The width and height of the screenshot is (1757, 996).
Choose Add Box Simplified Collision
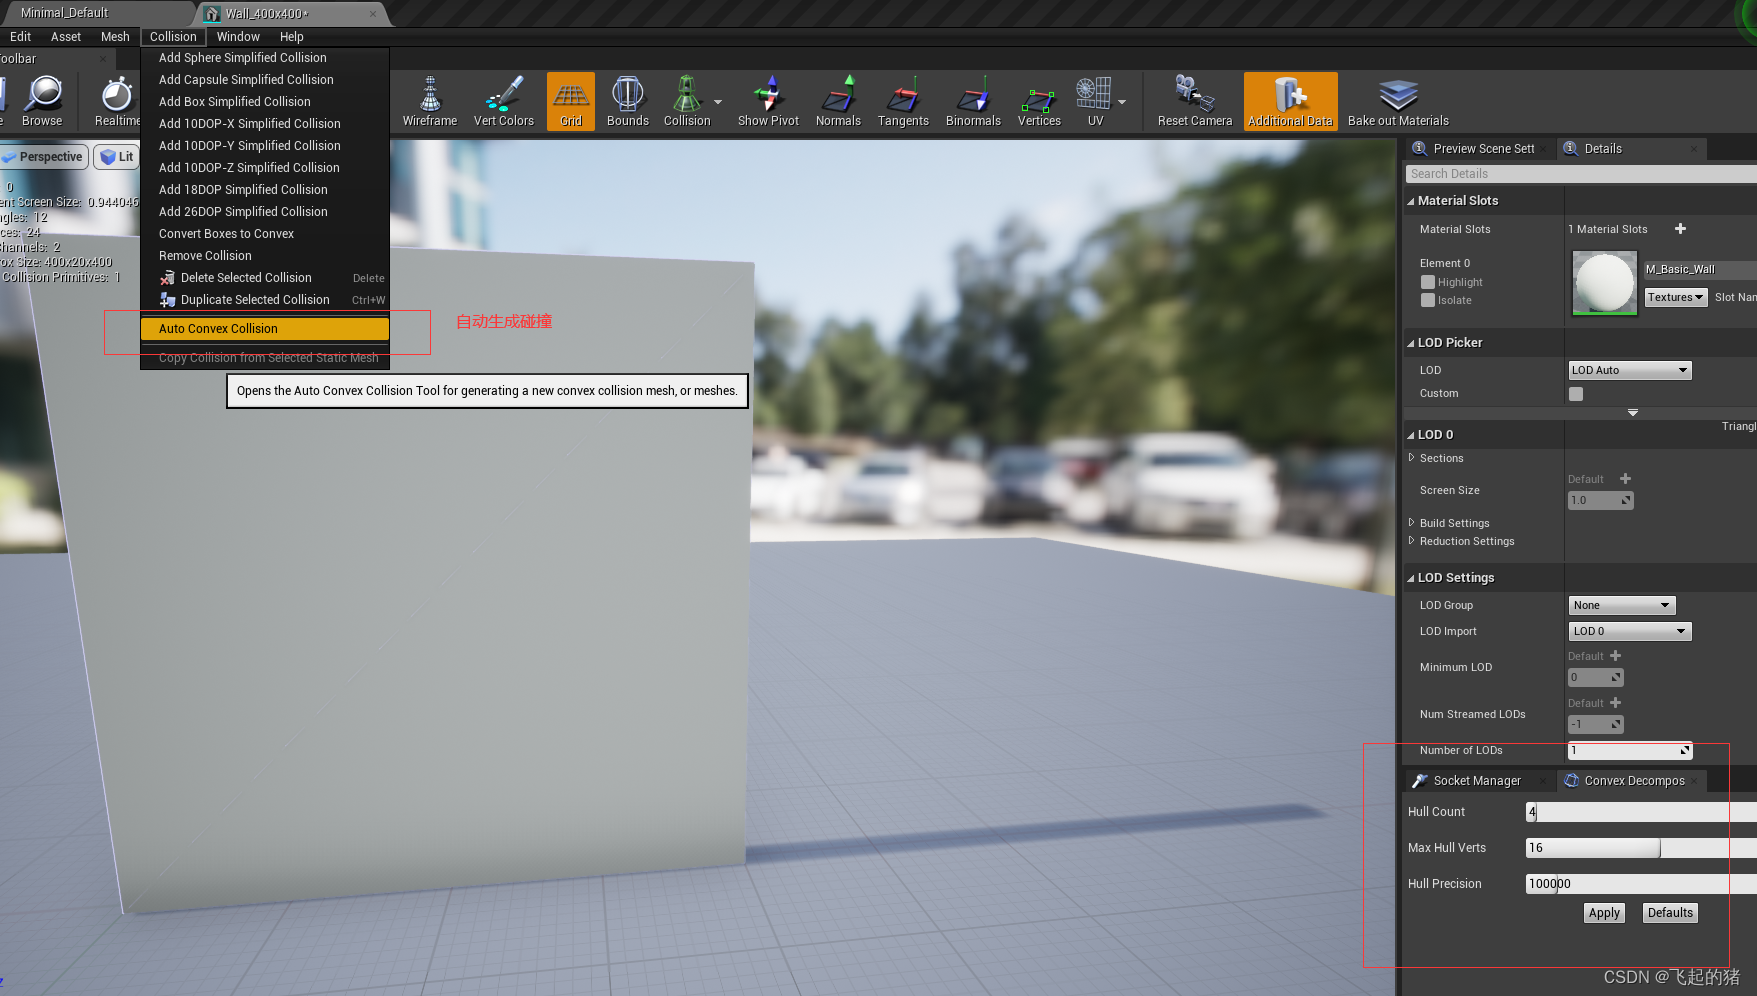tap(265, 102)
